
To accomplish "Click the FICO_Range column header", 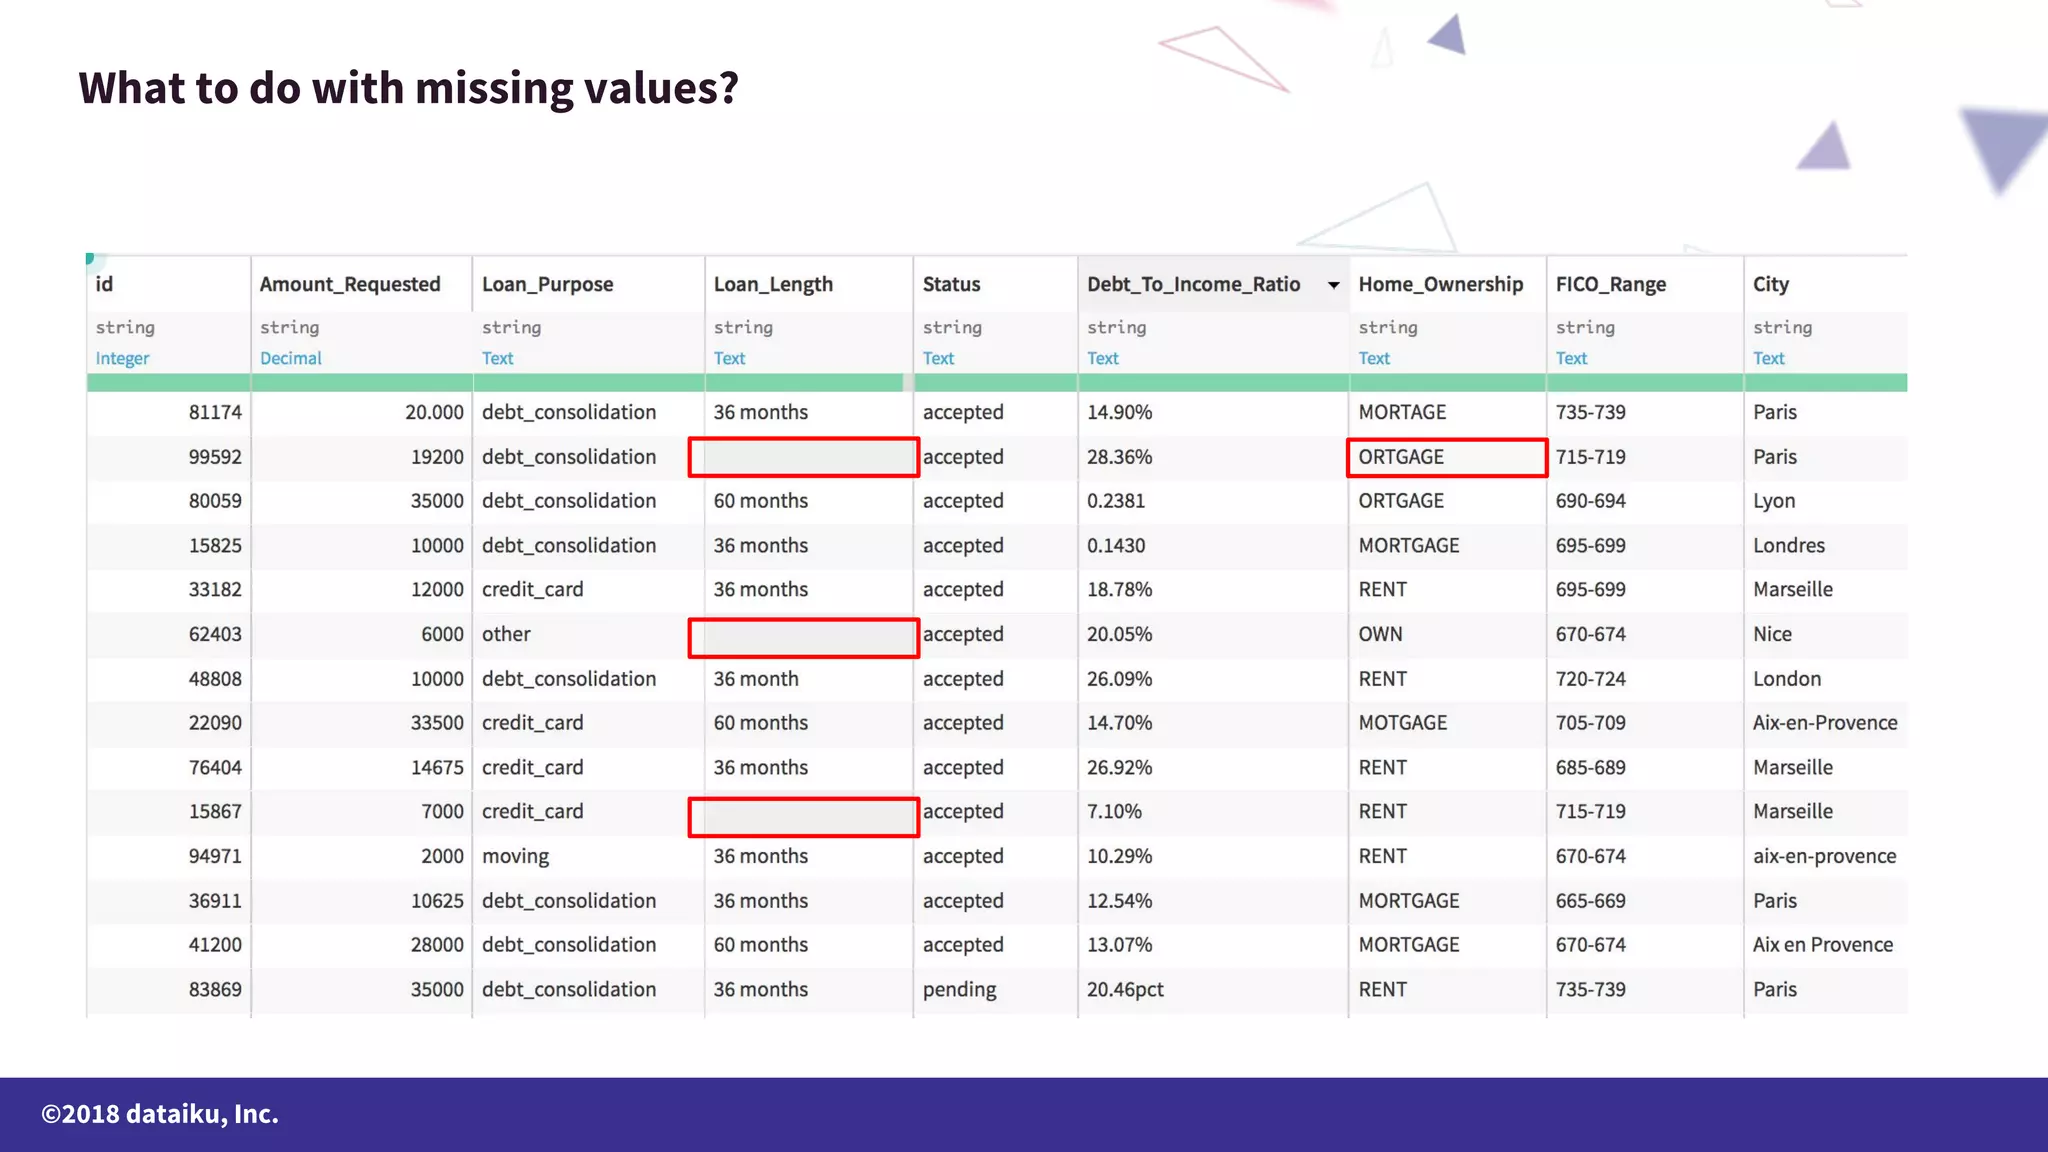I will coord(1610,284).
